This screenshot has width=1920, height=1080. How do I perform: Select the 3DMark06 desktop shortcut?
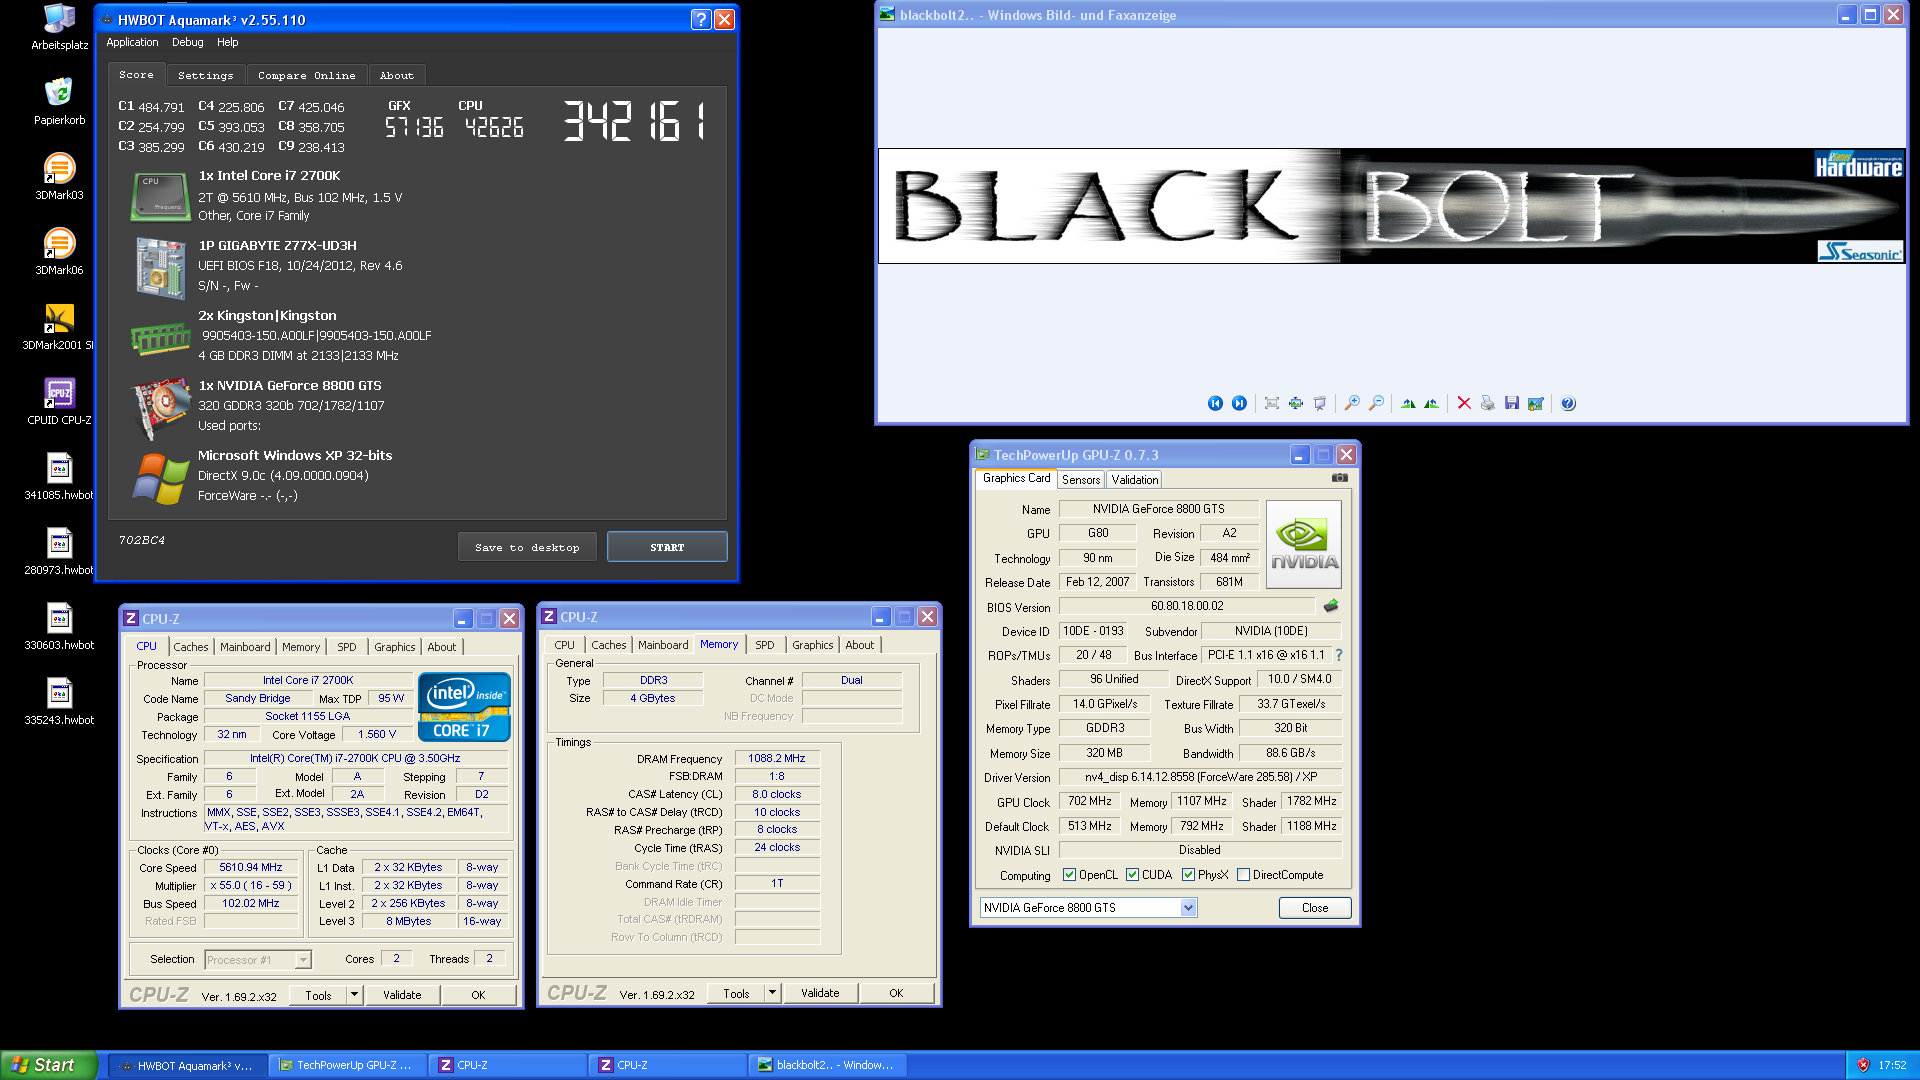point(59,251)
